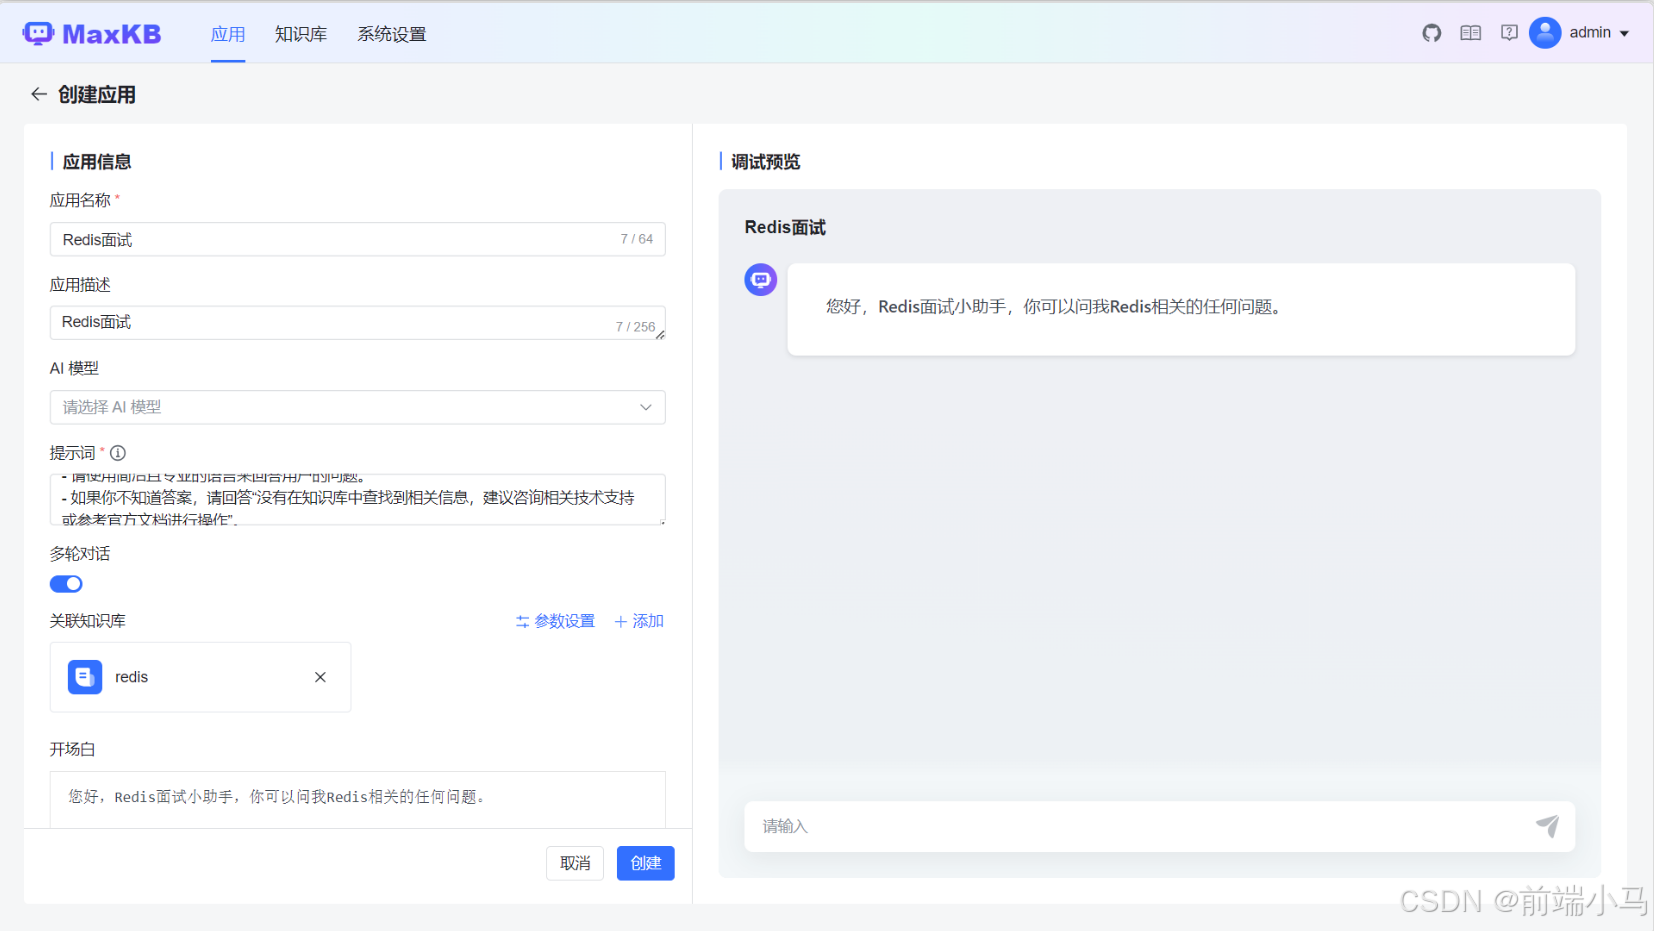Click the 应用描述 text area
1654x931 pixels.
(357, 323)
